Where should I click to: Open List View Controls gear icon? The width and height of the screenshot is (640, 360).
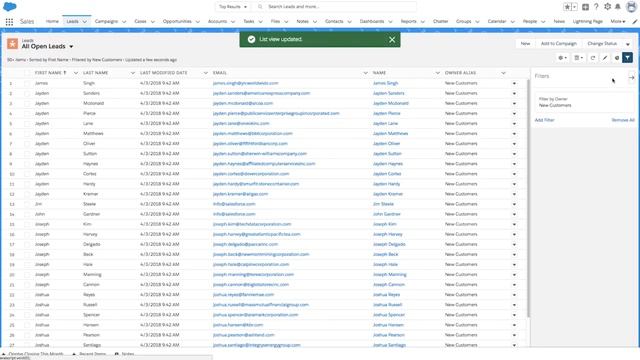[x=562, y=58]
